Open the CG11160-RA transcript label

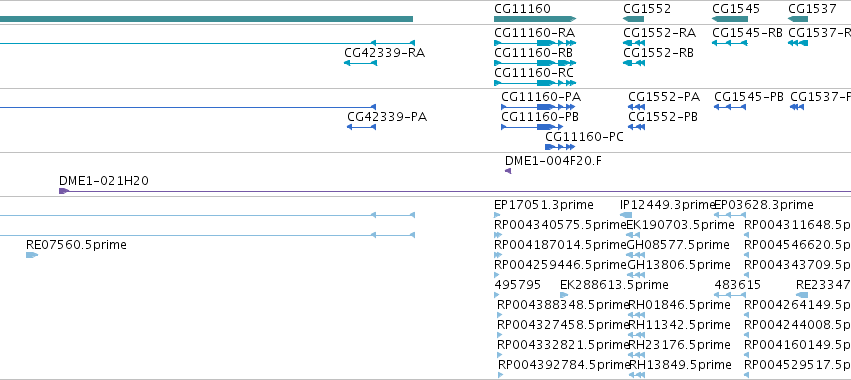tap(535, 33)
